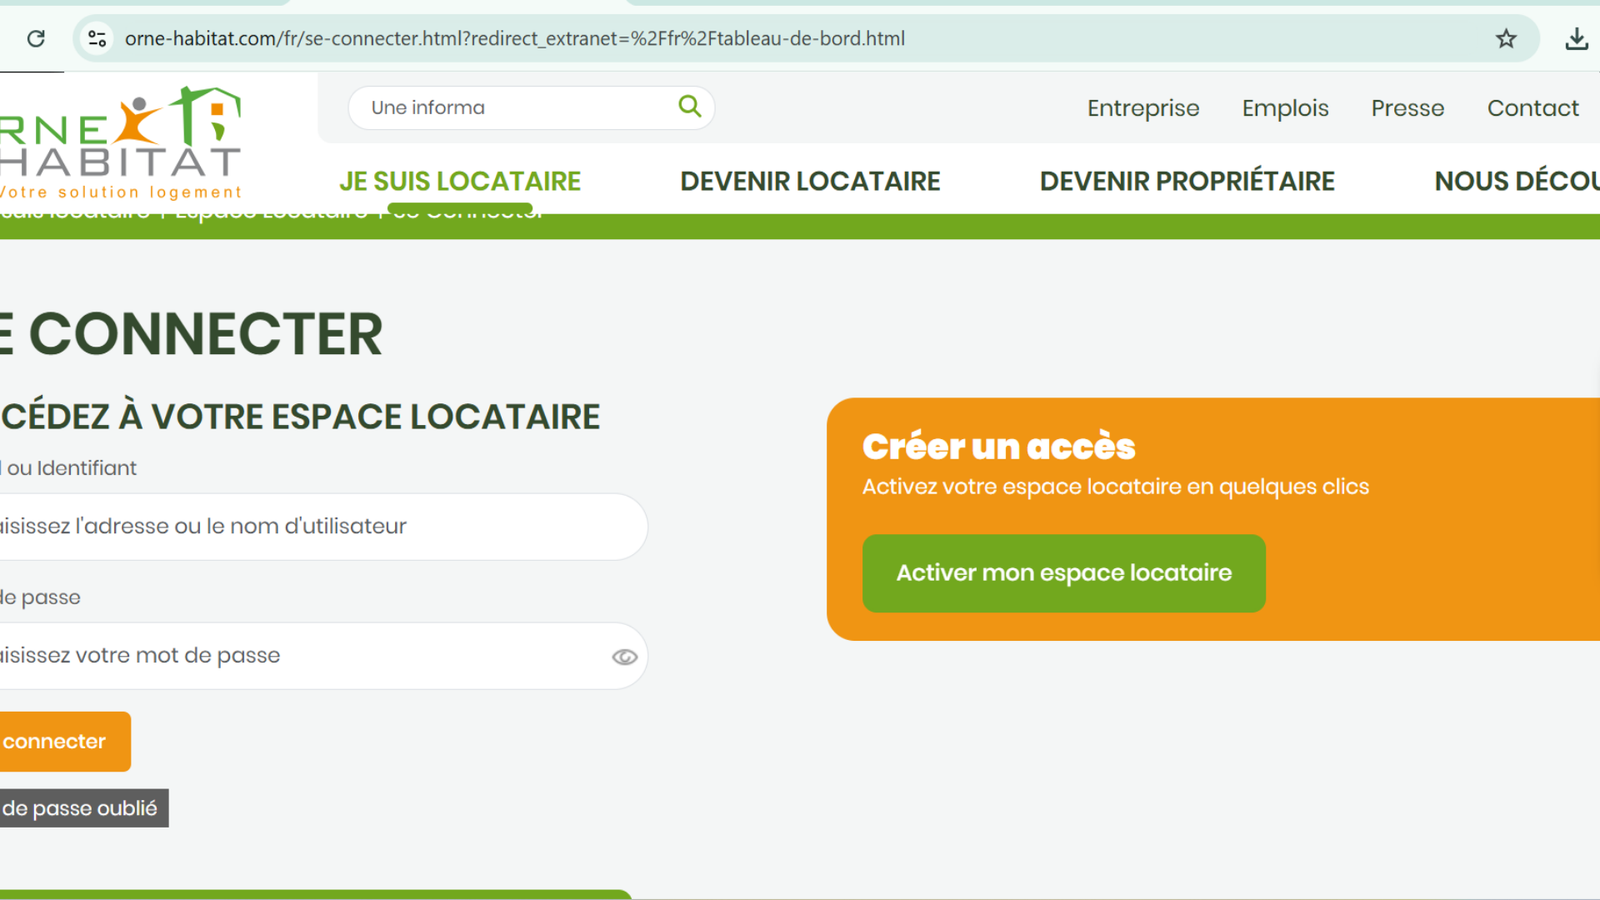Click the Se connecter page heading
The width and height of the screenshot is (1600, 900).
(191, 334)
